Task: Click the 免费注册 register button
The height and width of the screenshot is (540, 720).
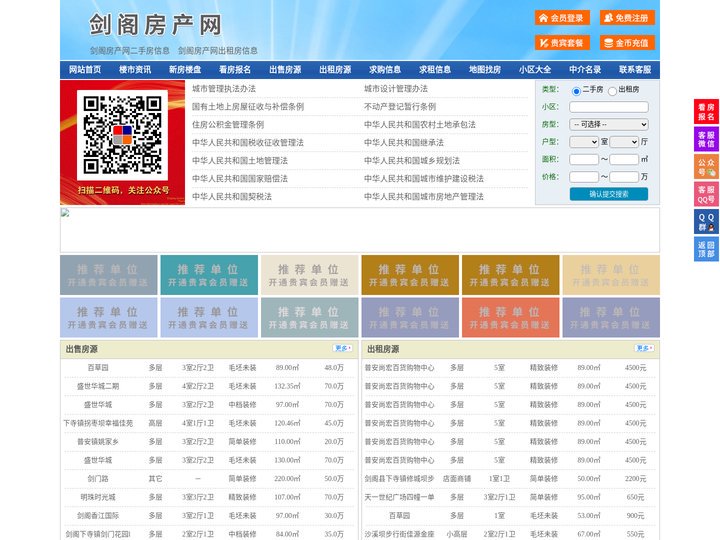Action: (627, 18)
